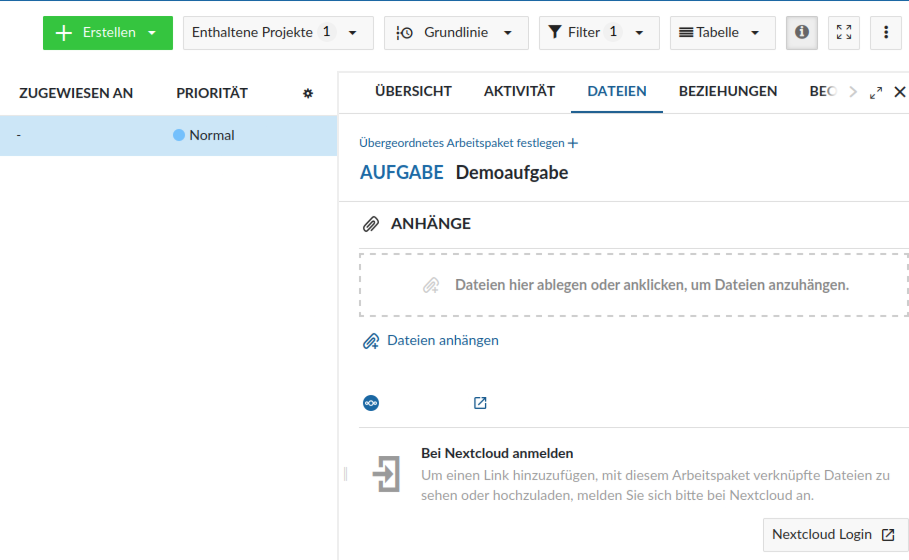This screenshot has height=560, width=909.
Task: Toggle the info details pane button
Action: click(802, 32)
